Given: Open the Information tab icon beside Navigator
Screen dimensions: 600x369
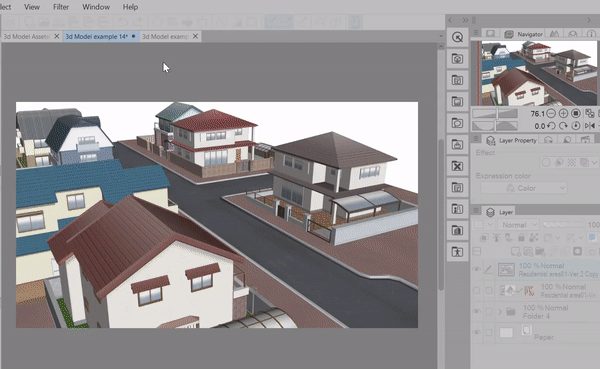Looking at the screenshot, I should click(591, 34).
